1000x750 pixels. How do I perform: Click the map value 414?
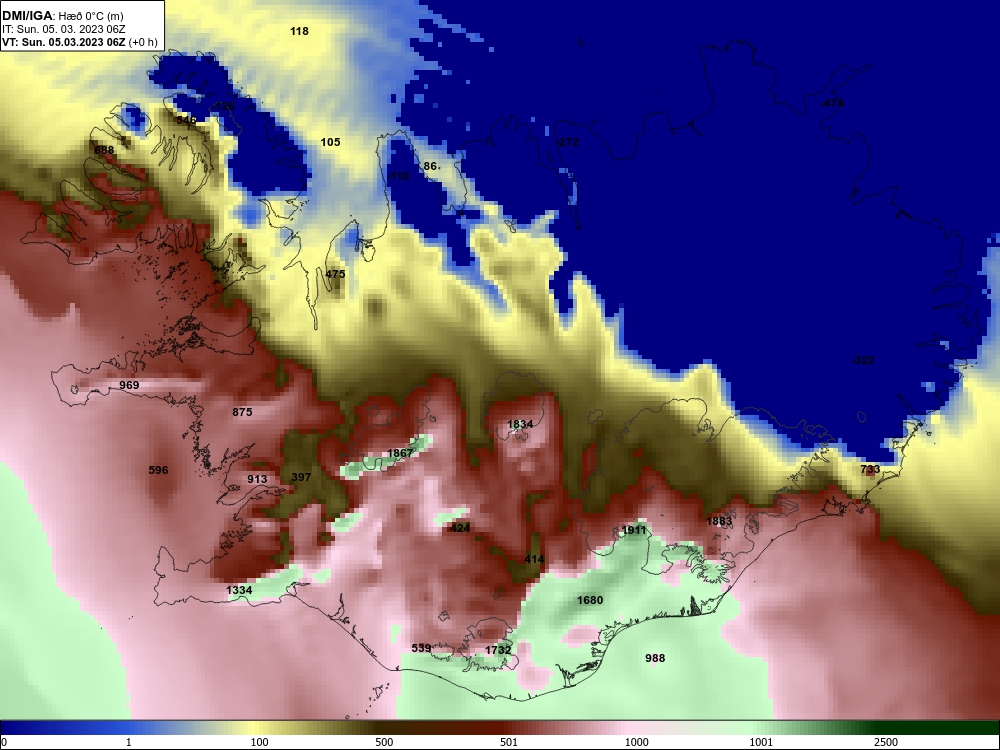pos(534,559)
